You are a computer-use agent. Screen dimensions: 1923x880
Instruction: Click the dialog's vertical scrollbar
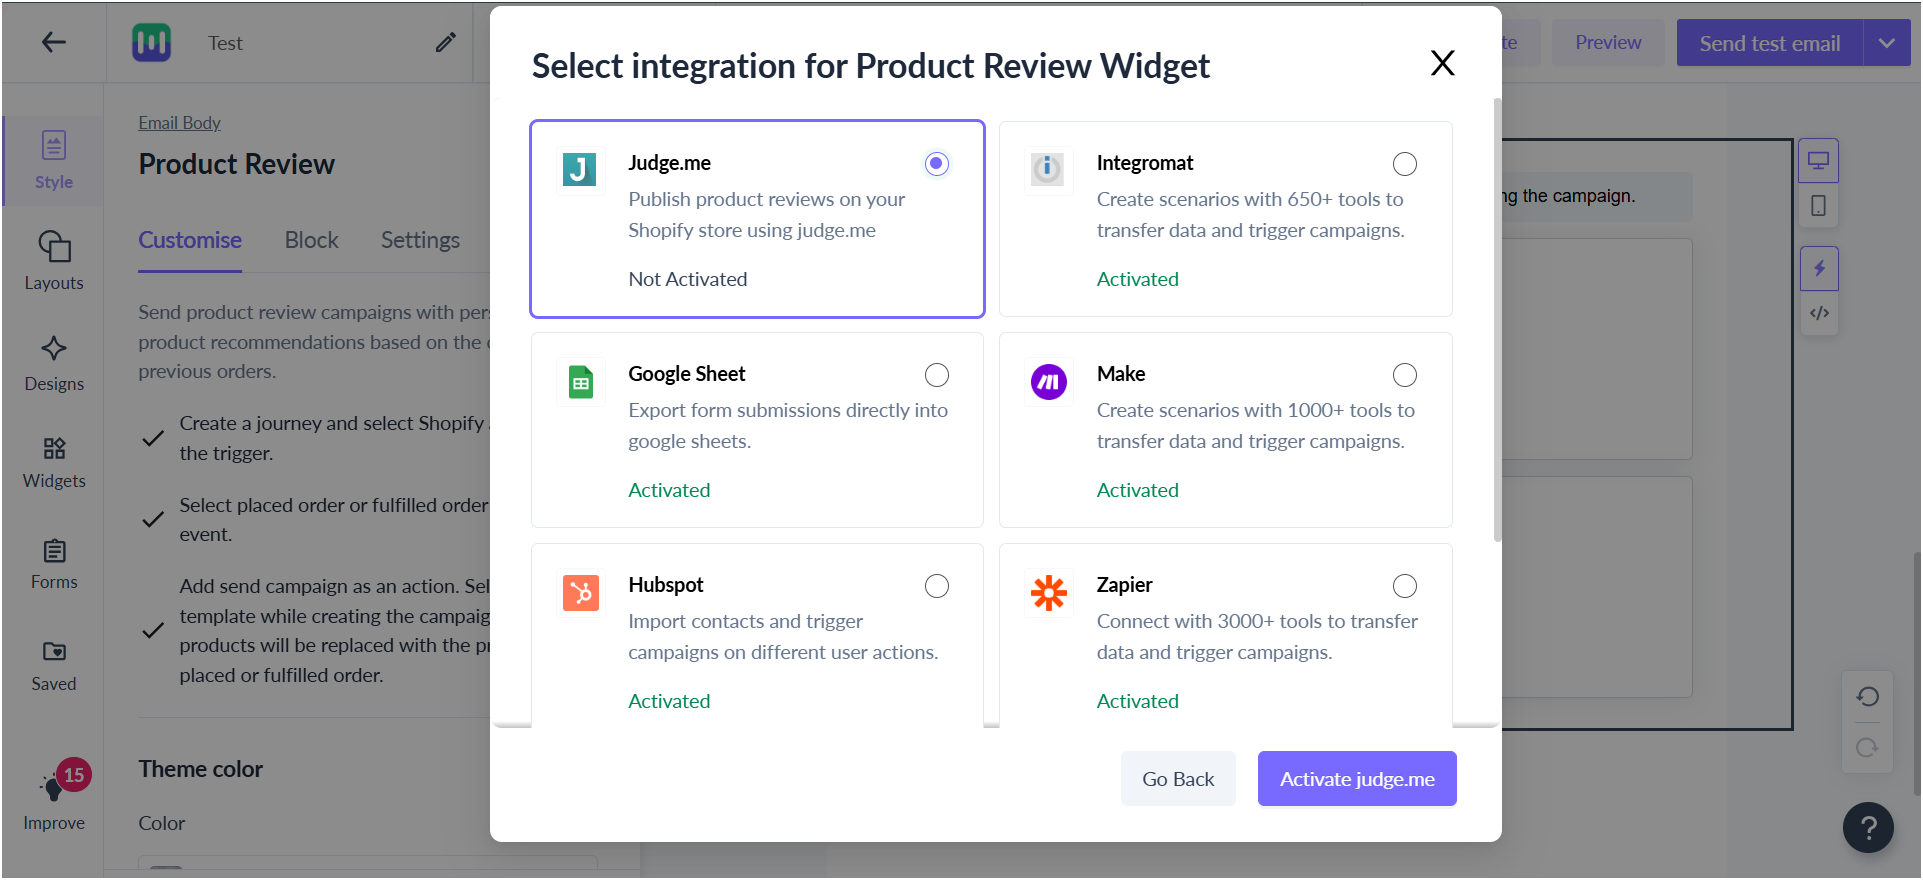(1497, 320)
